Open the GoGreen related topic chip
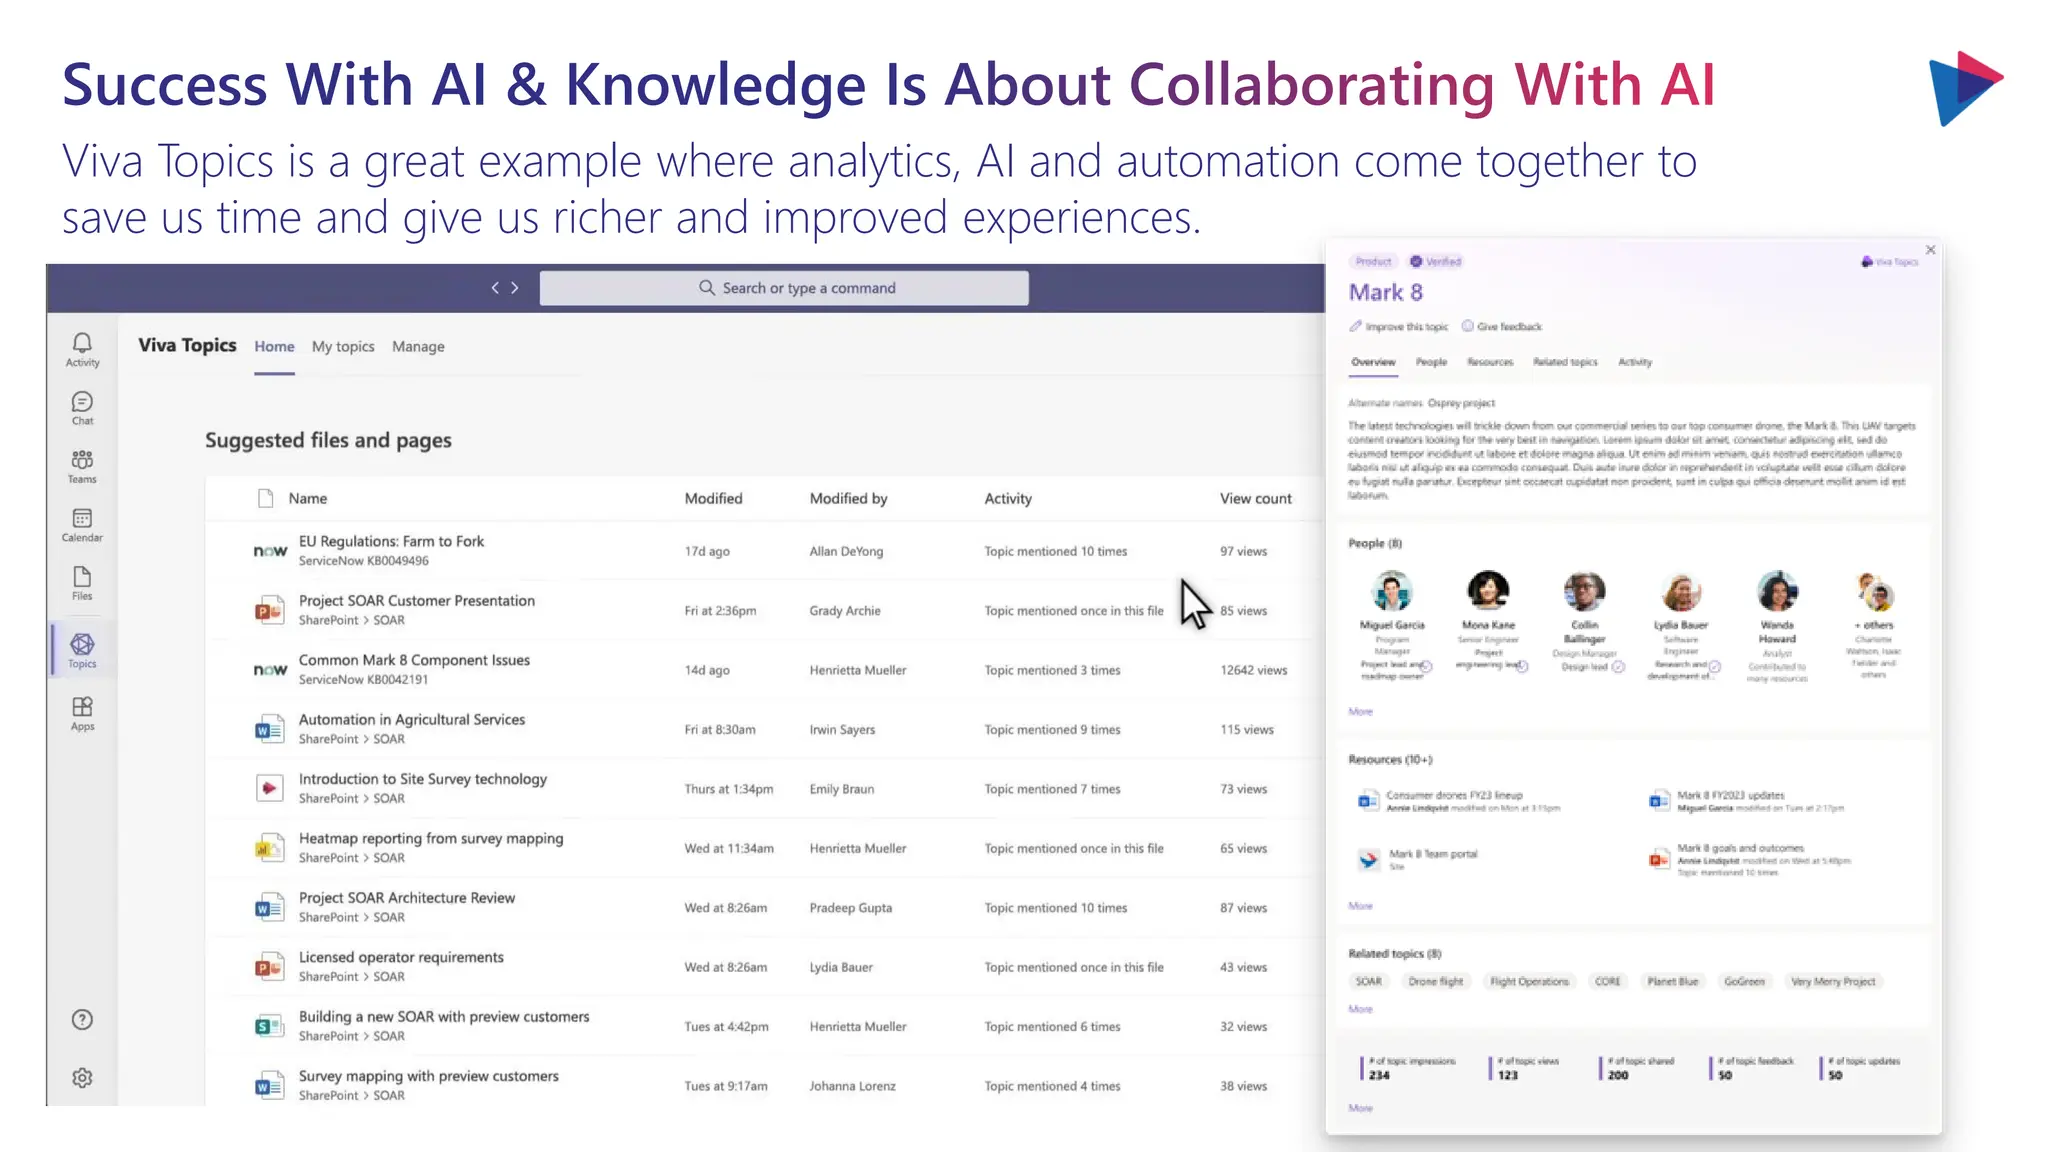2048x1152 pixels. click(1744, 981)
